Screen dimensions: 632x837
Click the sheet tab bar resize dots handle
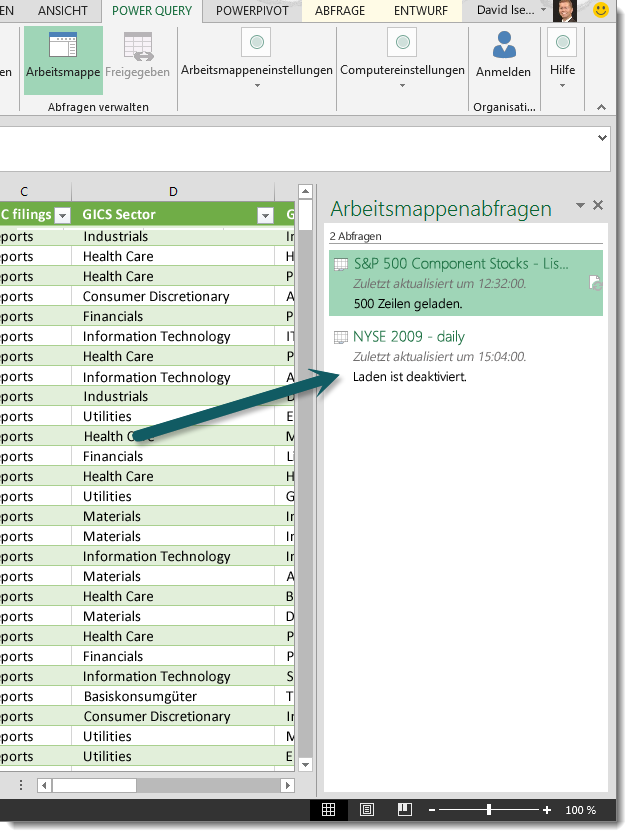pos(21,785)
